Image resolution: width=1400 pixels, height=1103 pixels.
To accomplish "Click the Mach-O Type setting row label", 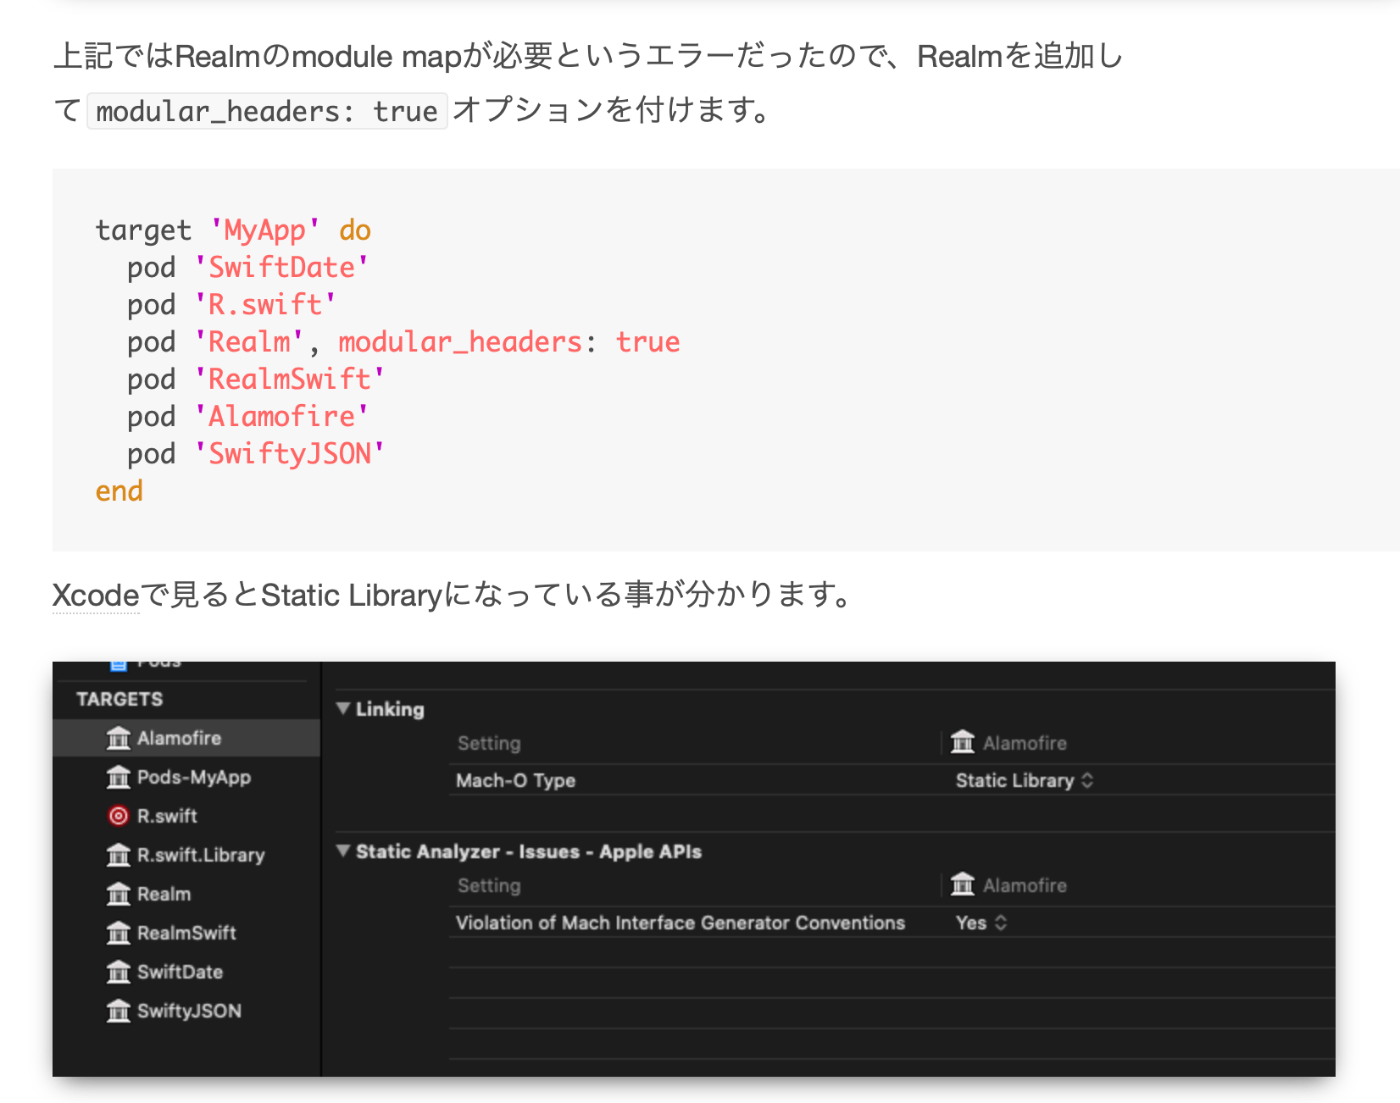I will pyautogui.click(x=516, y=780).
